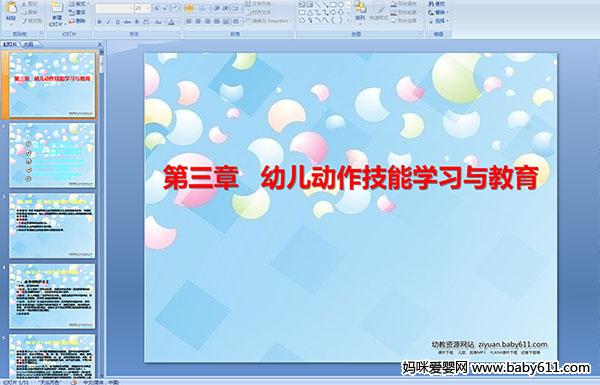Click the Arrange (排列) icon

(360, 7)
